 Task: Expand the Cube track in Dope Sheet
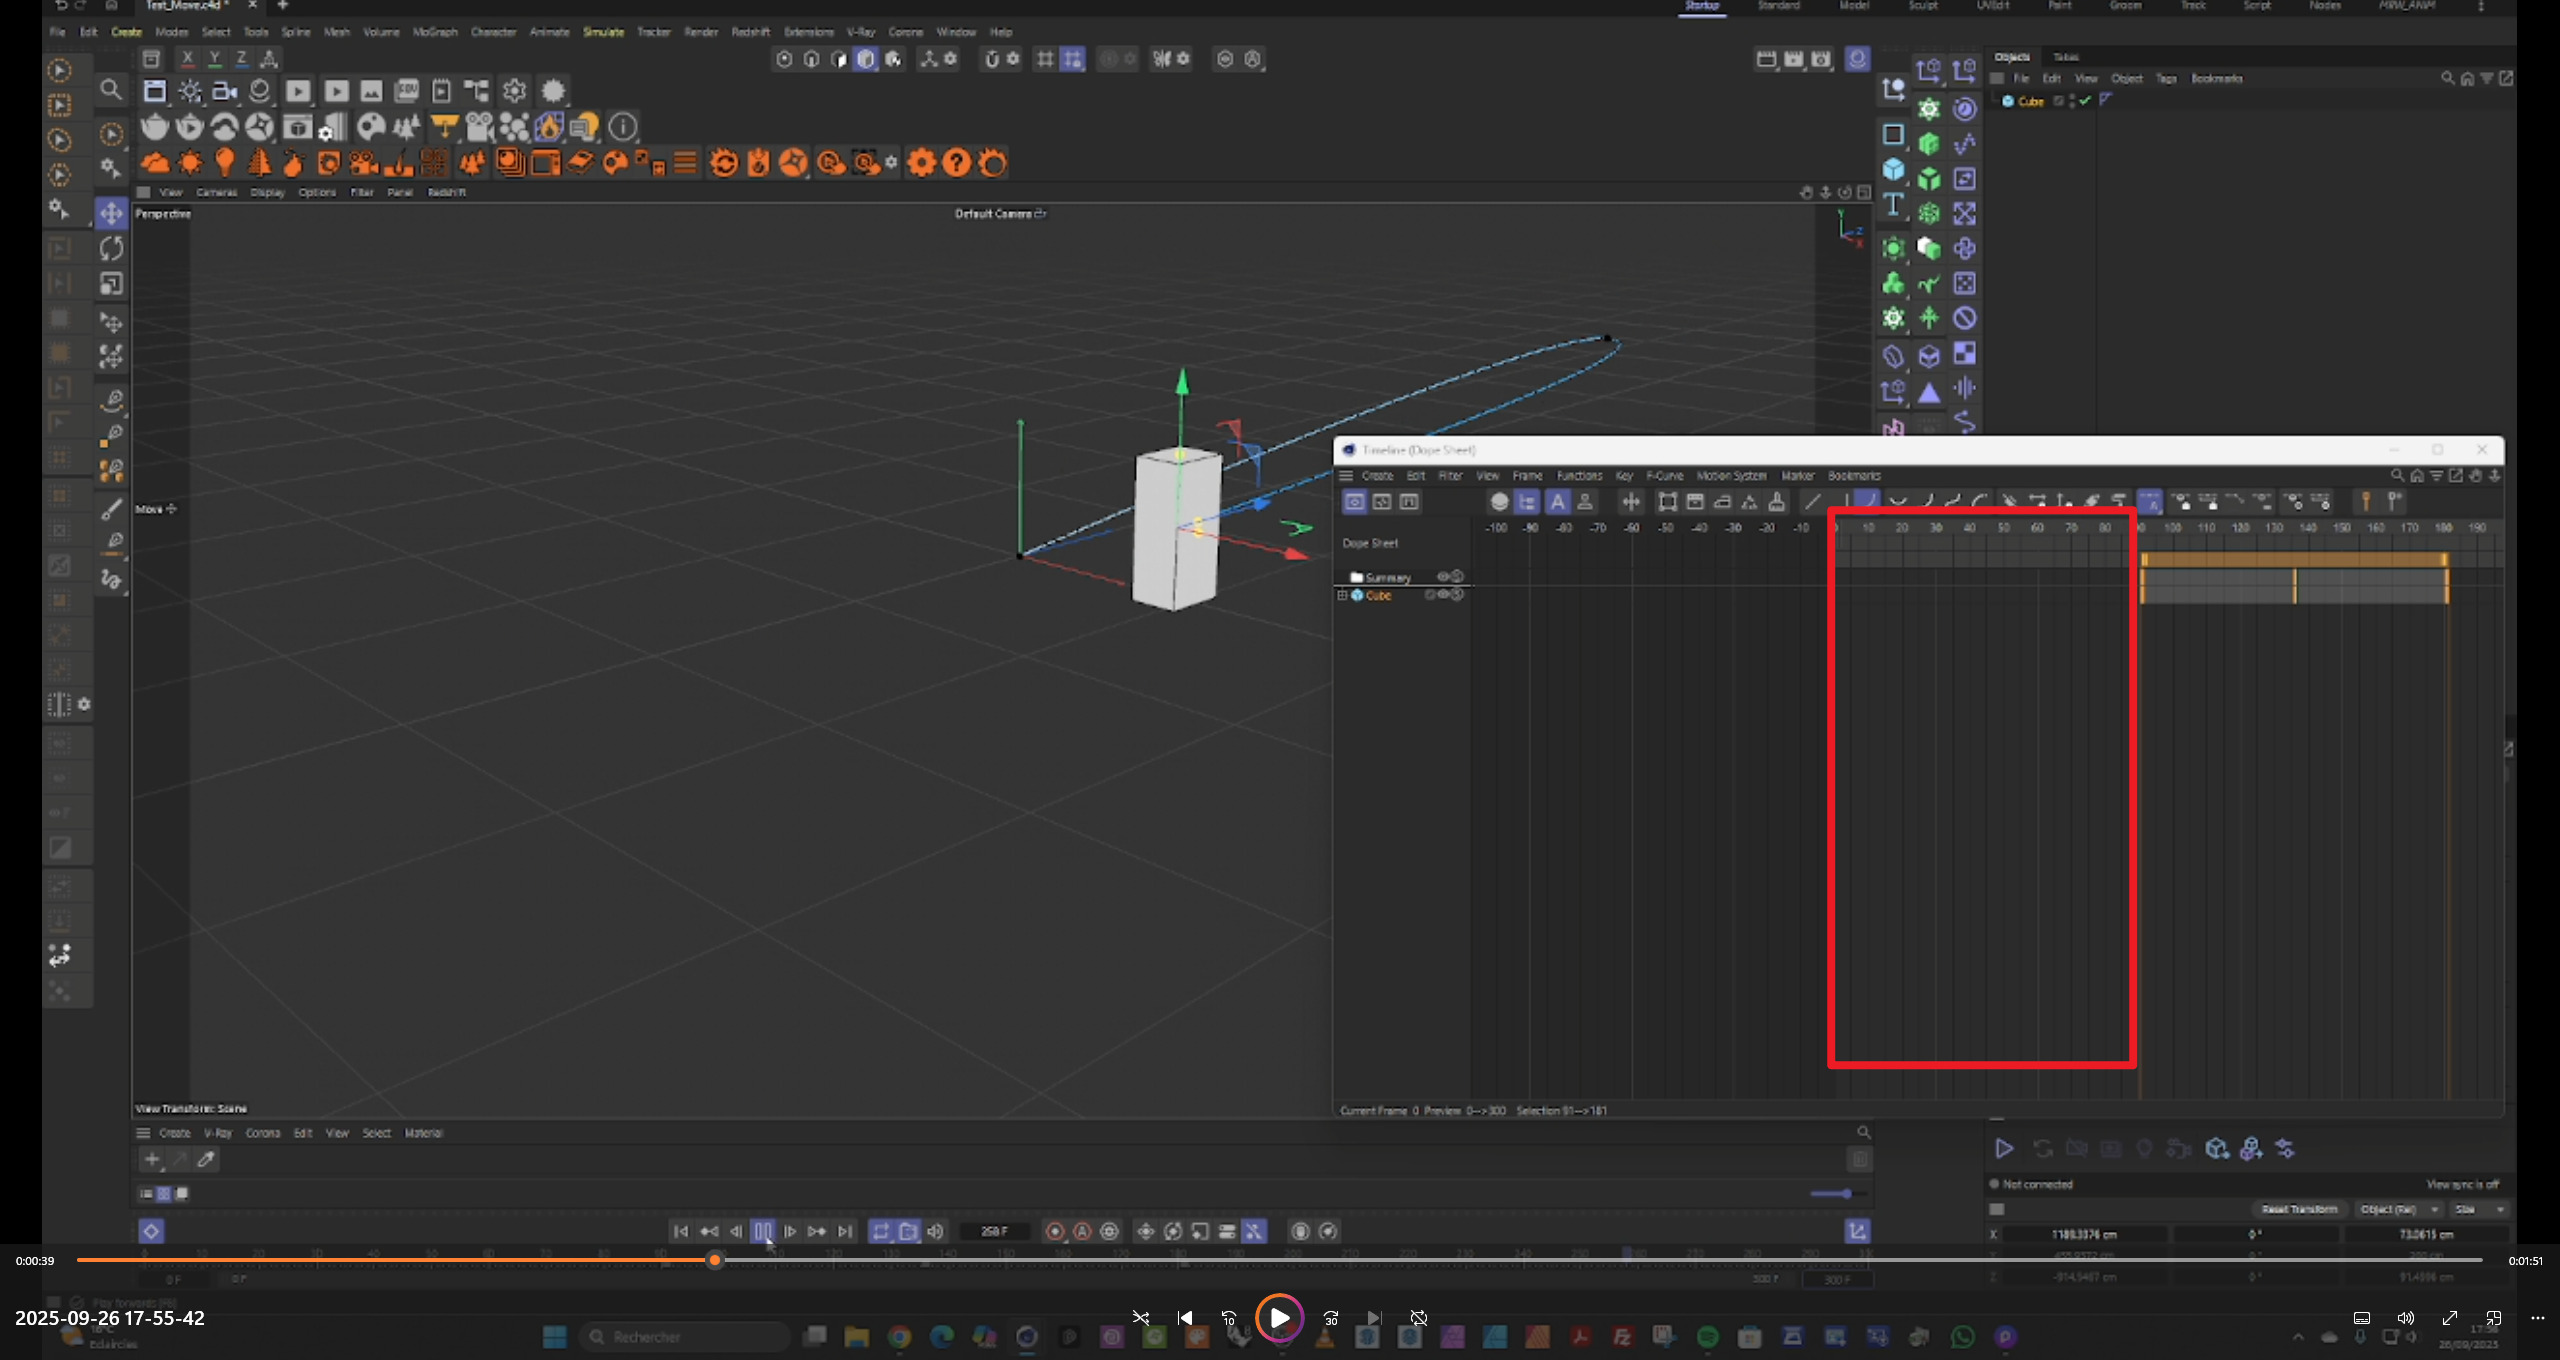[x=1343, y=595]
